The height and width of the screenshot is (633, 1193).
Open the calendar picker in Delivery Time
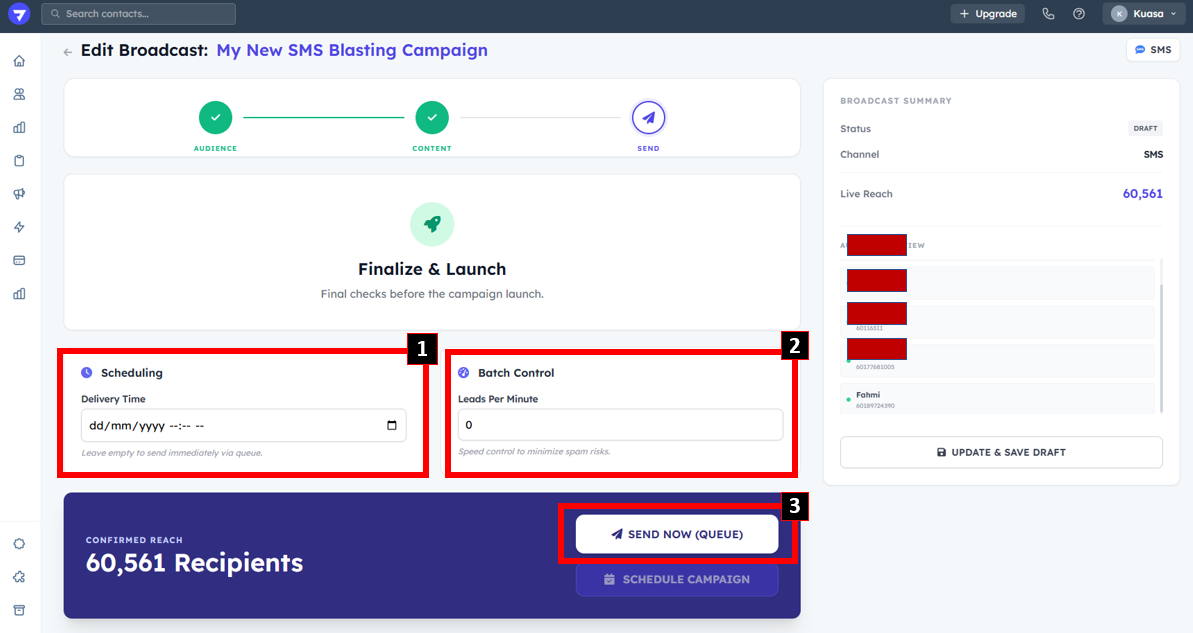tap(391, 425)
